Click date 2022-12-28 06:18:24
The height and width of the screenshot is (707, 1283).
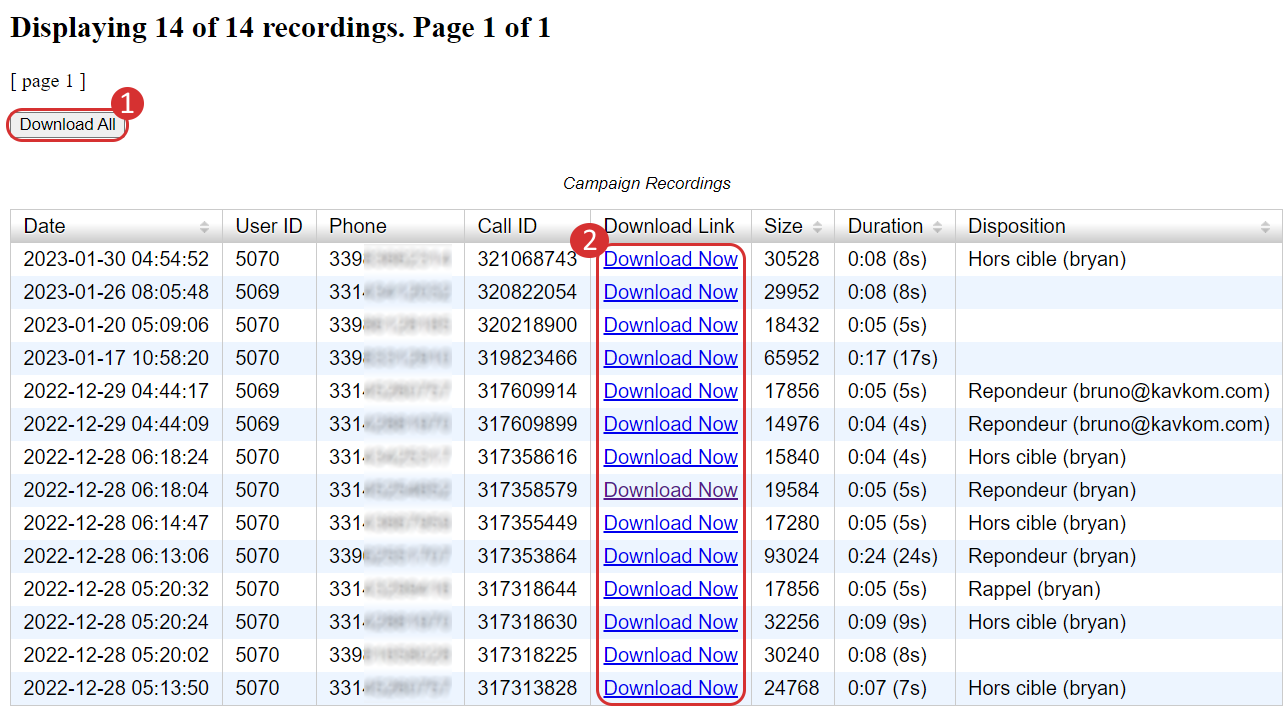116,457
